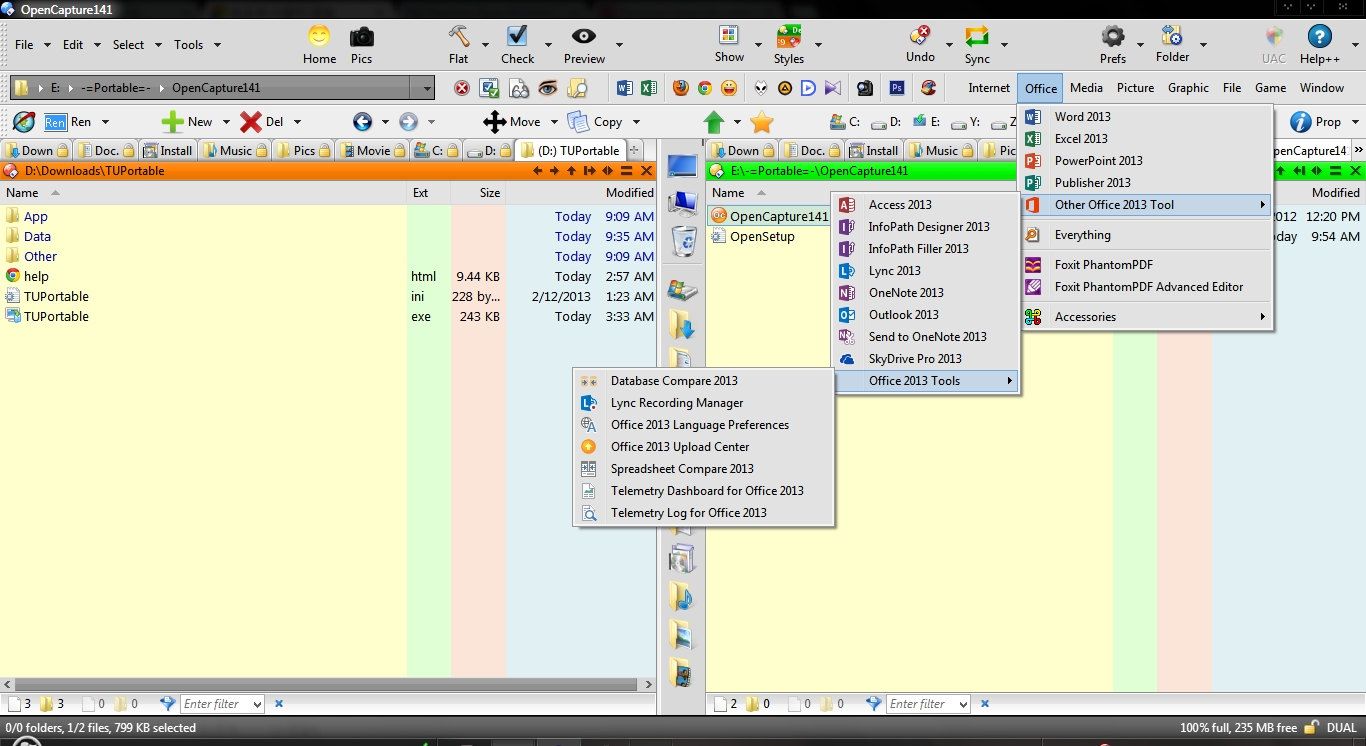Toggle the eye icon beside binoculars
The width and height of the screenshot is (1366, 746).
547,88
